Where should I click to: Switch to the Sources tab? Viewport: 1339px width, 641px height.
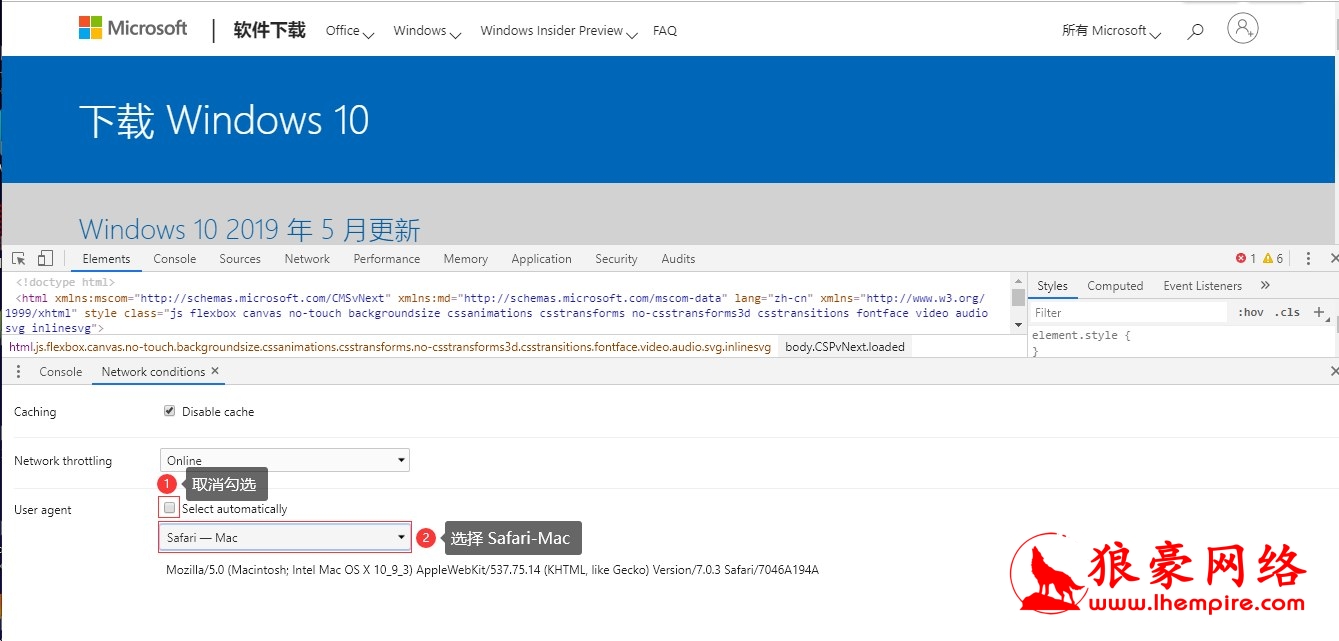240,258
